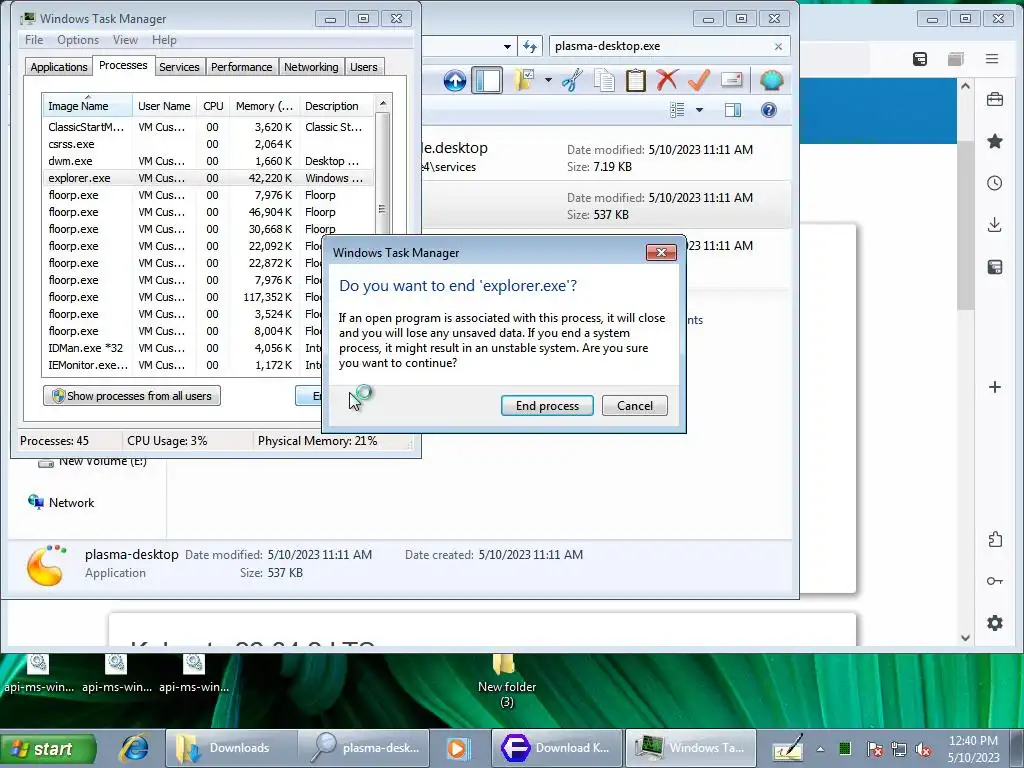1024x768 pixels.
Task: Open passwords key icon in sidebar
Action: pos(995,581)
